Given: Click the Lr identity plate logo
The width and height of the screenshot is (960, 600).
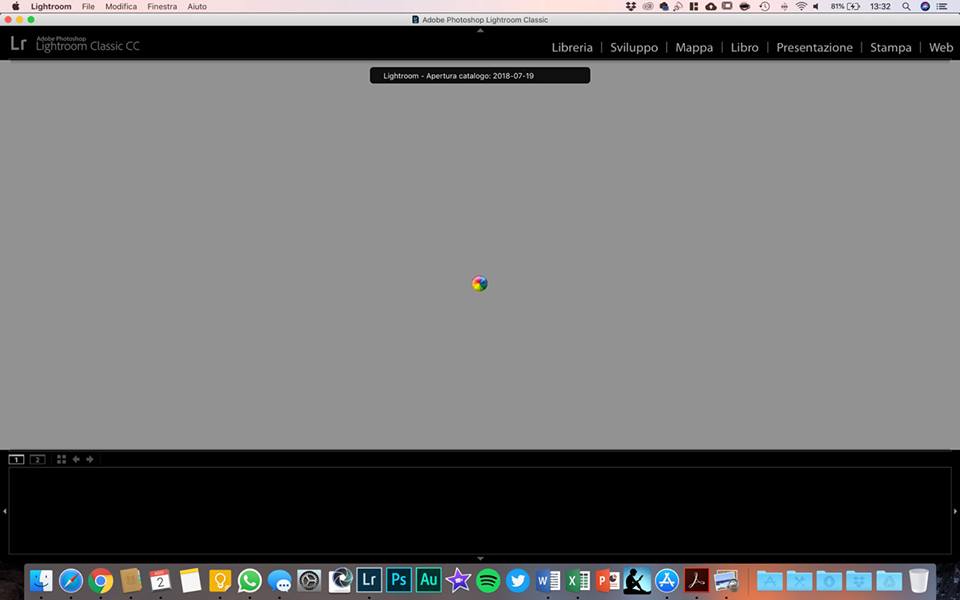Looking at the screenshot, I should [18, 43].
